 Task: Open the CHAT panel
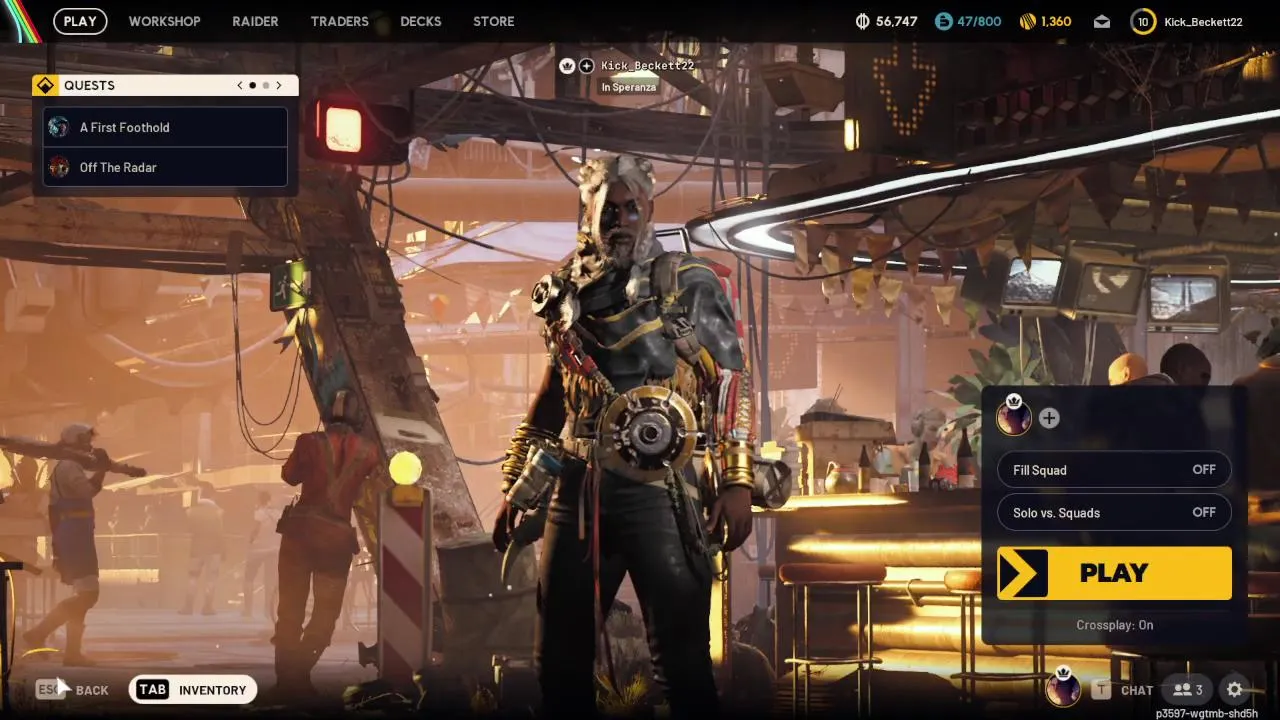pos(1137,690)
